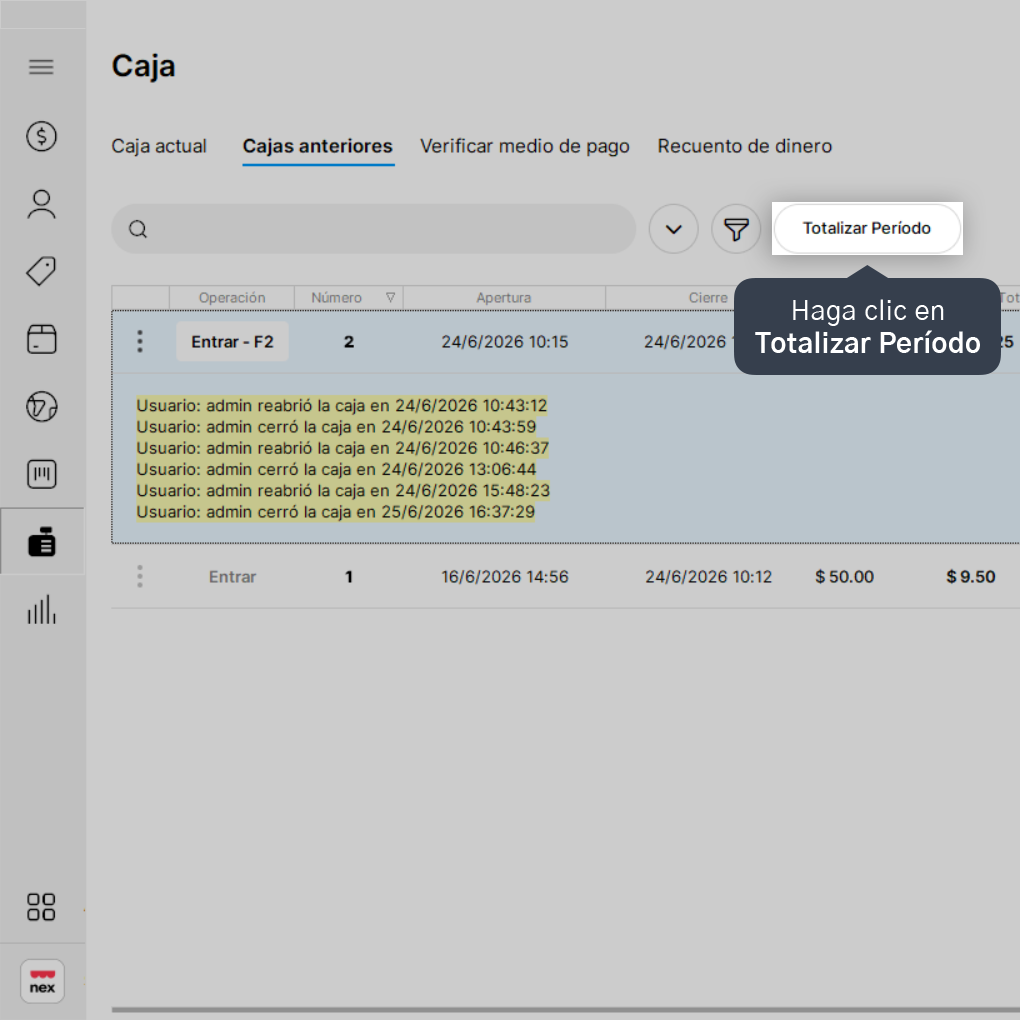
Task: Open the box inventory icon
Action: pyautogui.click(x=41, y=339)
